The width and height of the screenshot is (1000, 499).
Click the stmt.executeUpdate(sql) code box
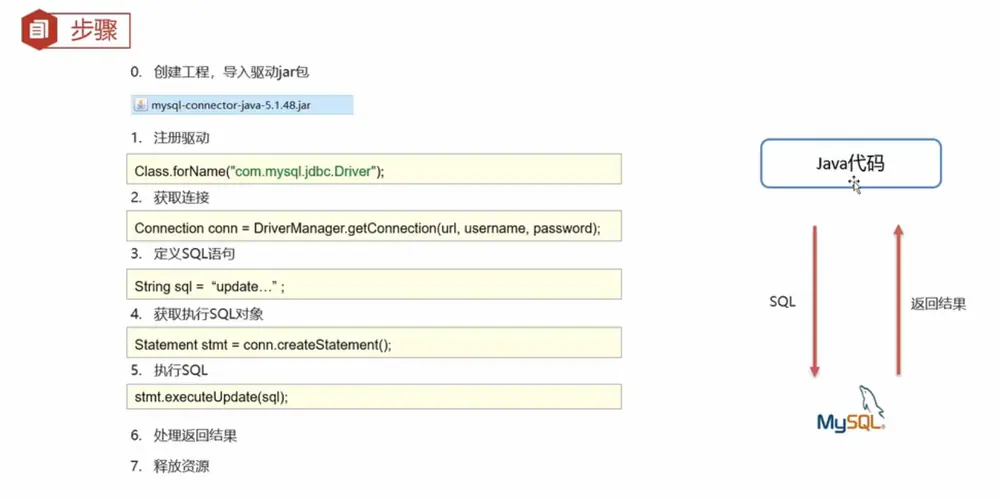[374, 396]
